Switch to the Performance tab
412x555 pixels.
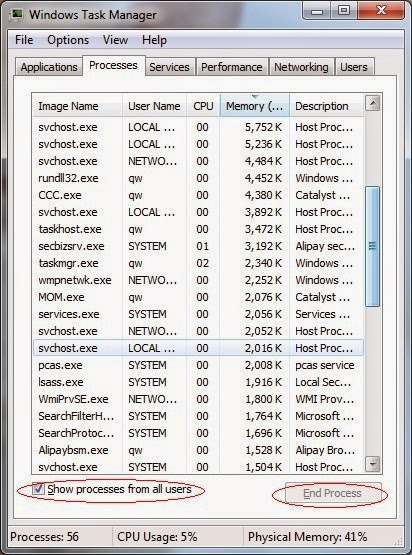tap(232, 67)
